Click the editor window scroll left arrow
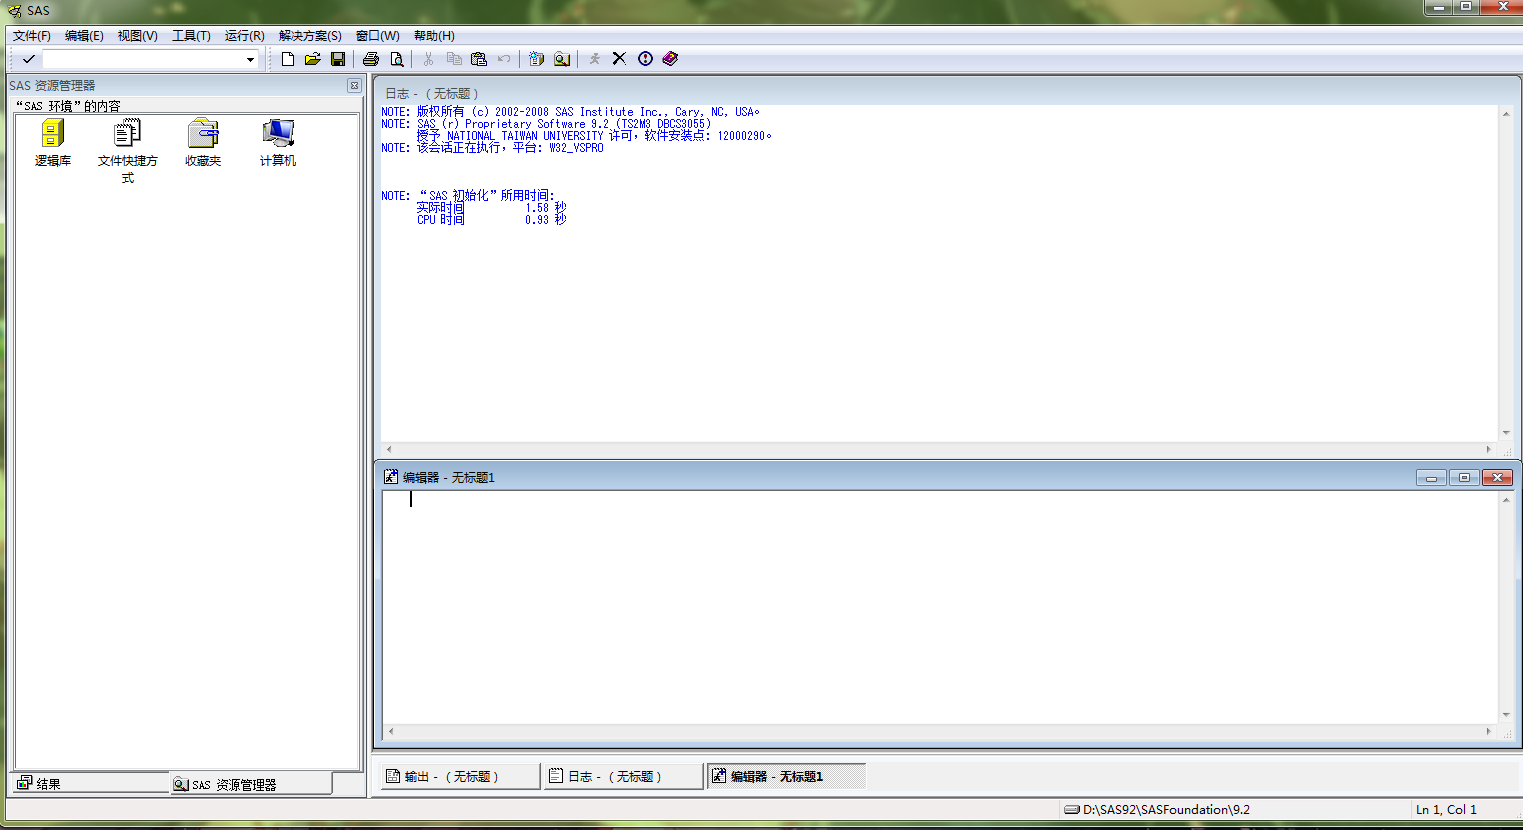This screenshot has width=1523, height=830. point(390,731)
